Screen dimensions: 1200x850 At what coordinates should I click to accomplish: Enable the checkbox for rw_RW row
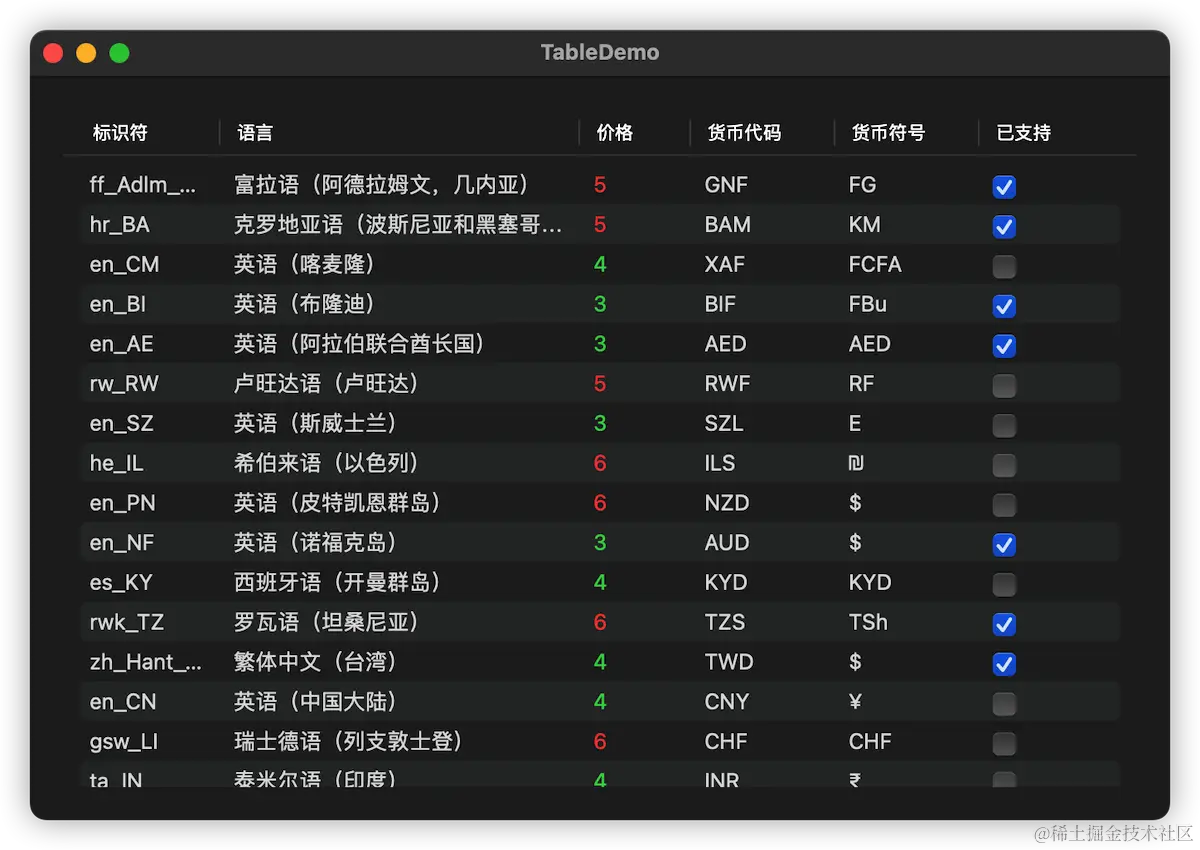click(1004, 385)
